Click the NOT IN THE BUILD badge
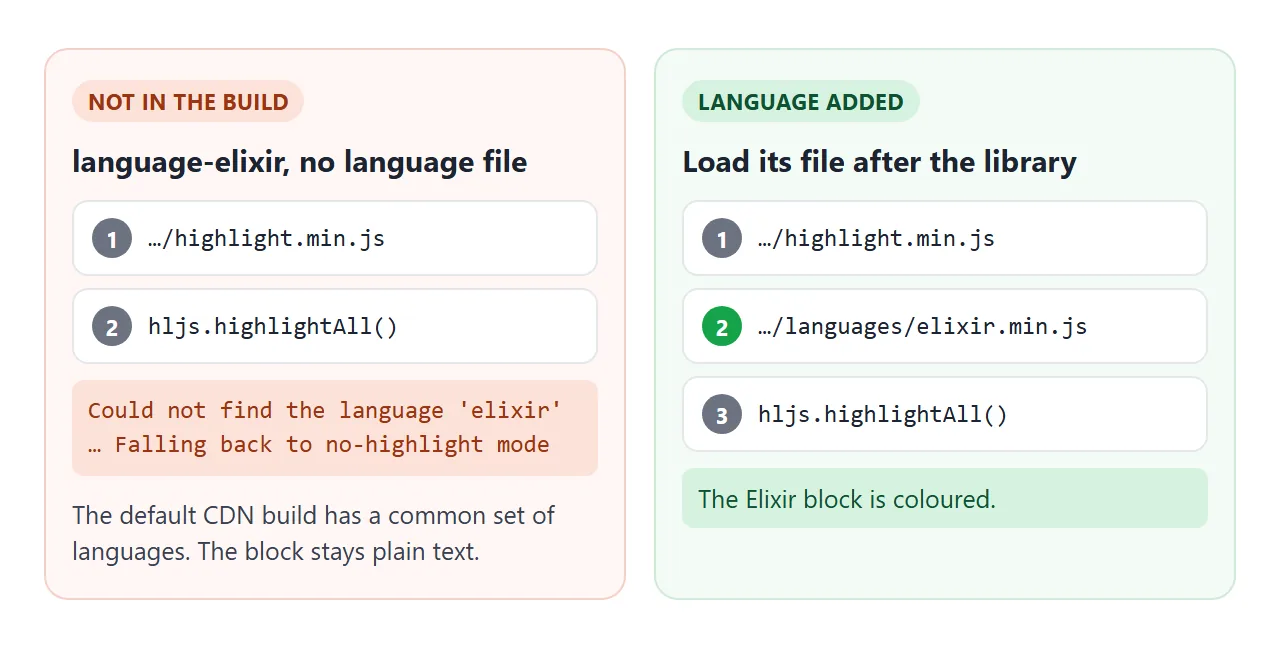This screenshot has height=652, width=1280. [188, 101]
